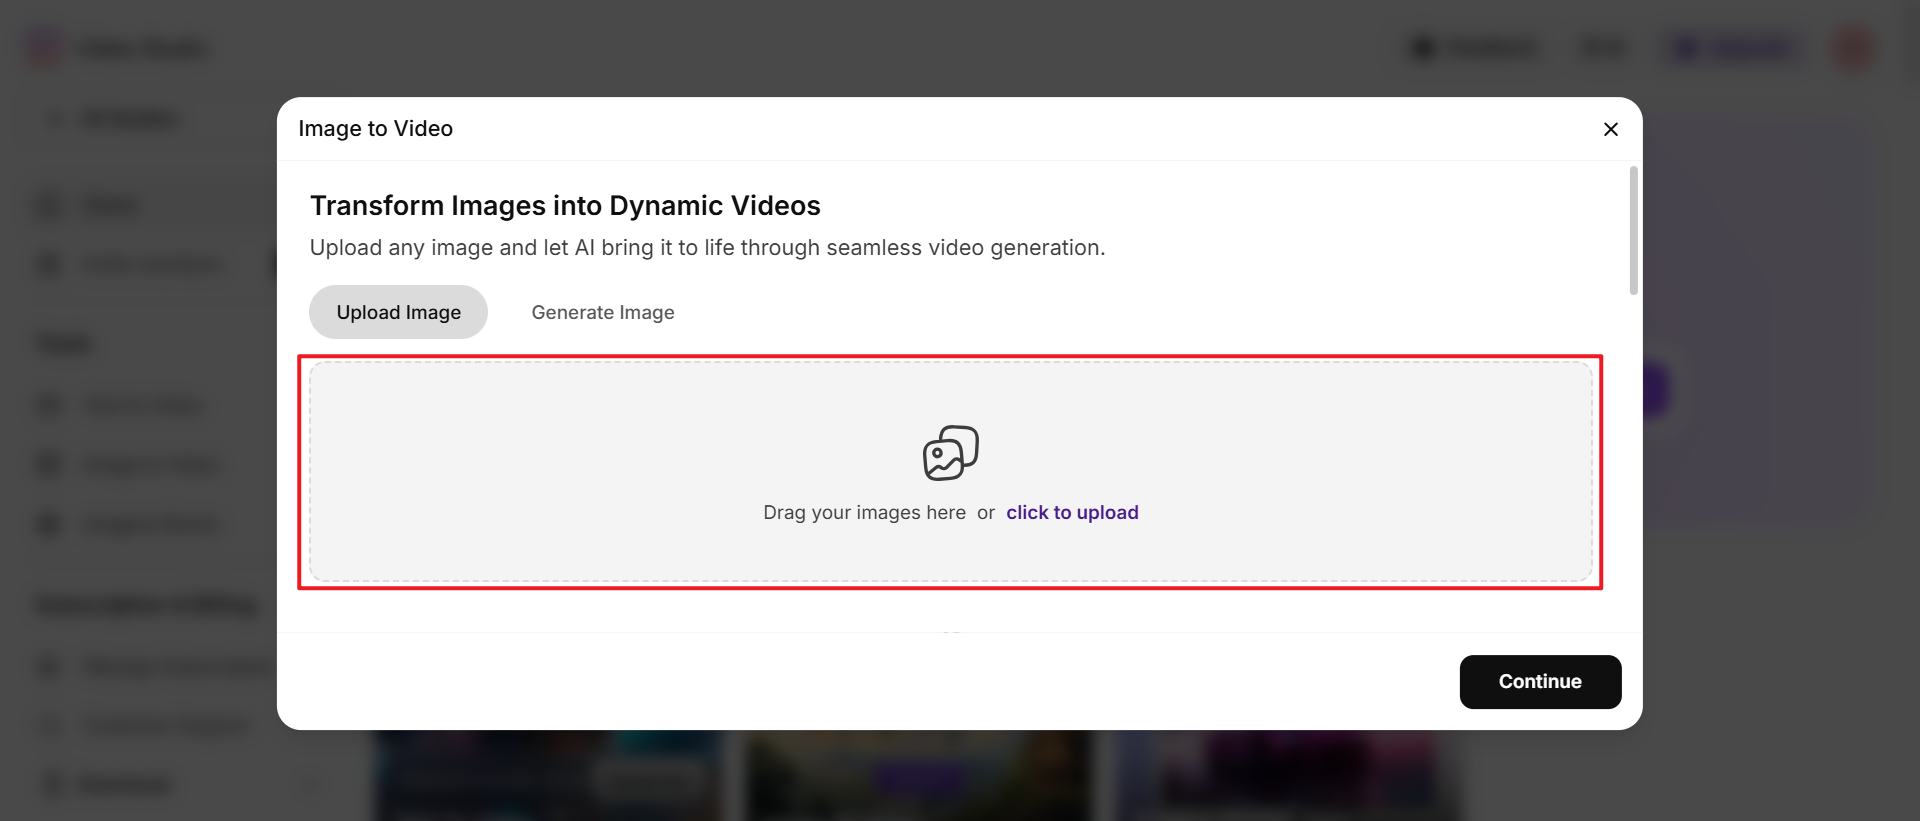
Task: Click the blurred purple upgrade button in header
Action: [1735, 48]
